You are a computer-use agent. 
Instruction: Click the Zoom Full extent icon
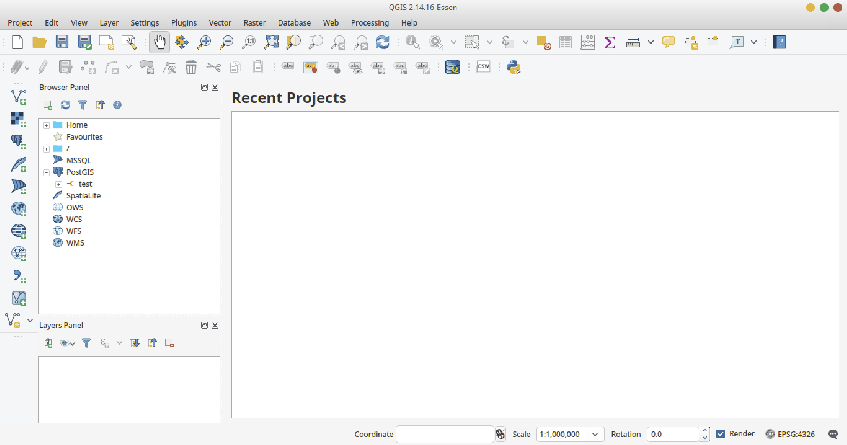tap(271, 42)
